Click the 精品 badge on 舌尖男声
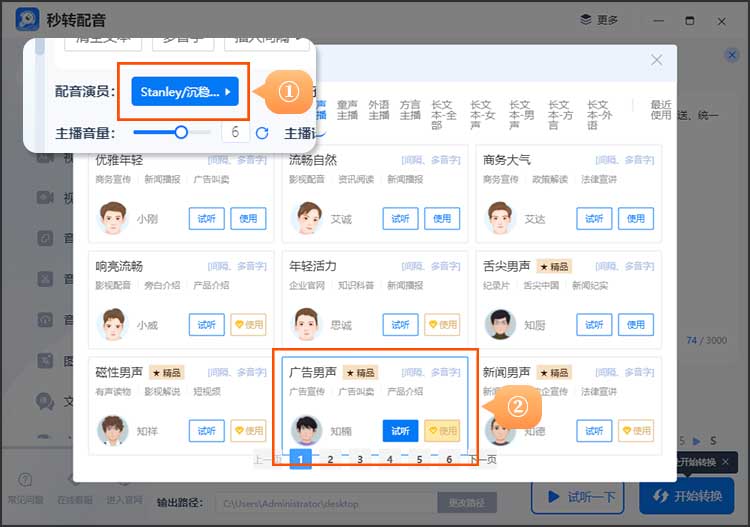Image resolution: width=750 pixels, height=527 pixels. (554, 266)
